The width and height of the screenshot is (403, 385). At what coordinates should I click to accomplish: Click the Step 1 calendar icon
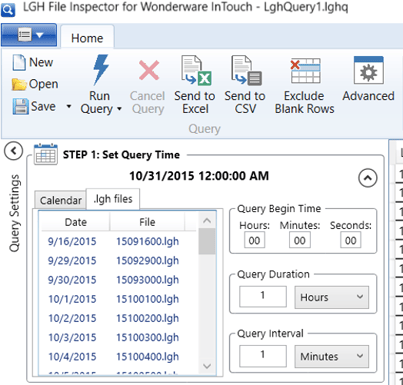pyautogui.click(x=46, y=154)
